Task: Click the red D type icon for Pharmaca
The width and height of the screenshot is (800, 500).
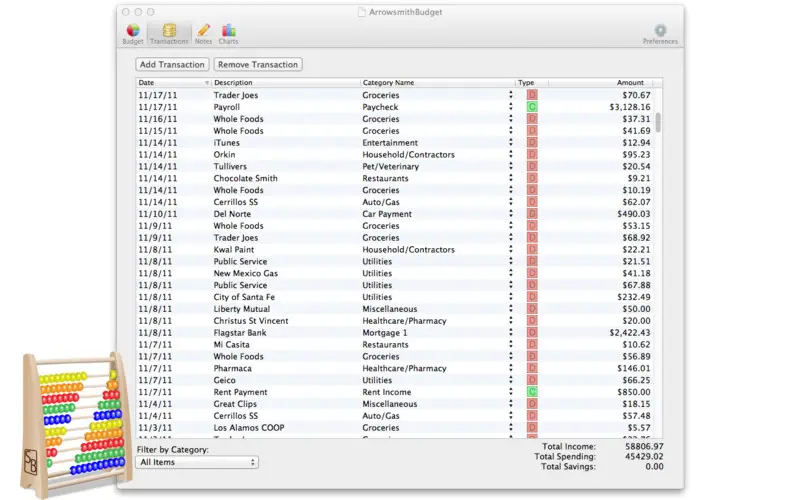Action: point(532,368)
